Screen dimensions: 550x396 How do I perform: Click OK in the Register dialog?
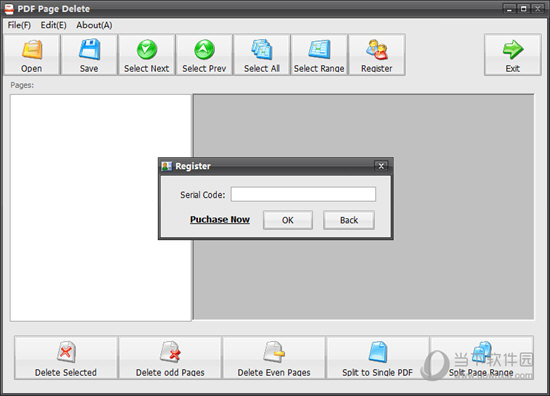(288, 220)
